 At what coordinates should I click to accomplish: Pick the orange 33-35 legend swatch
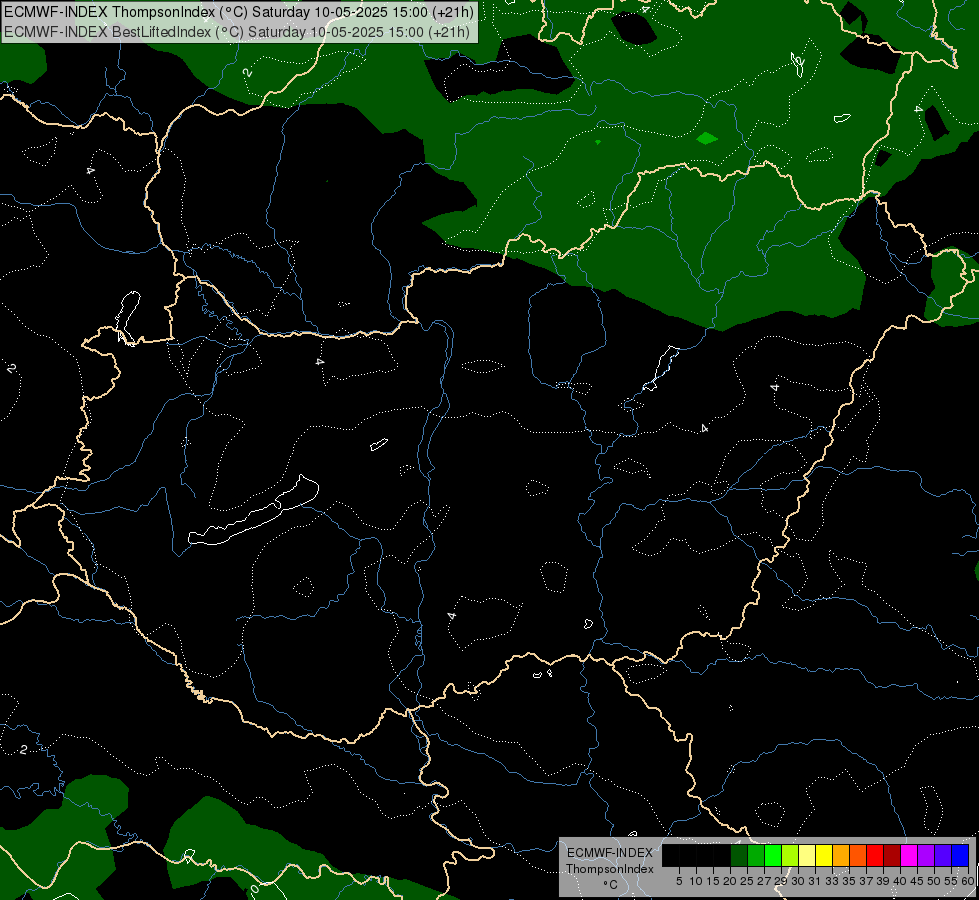[841, 855]
